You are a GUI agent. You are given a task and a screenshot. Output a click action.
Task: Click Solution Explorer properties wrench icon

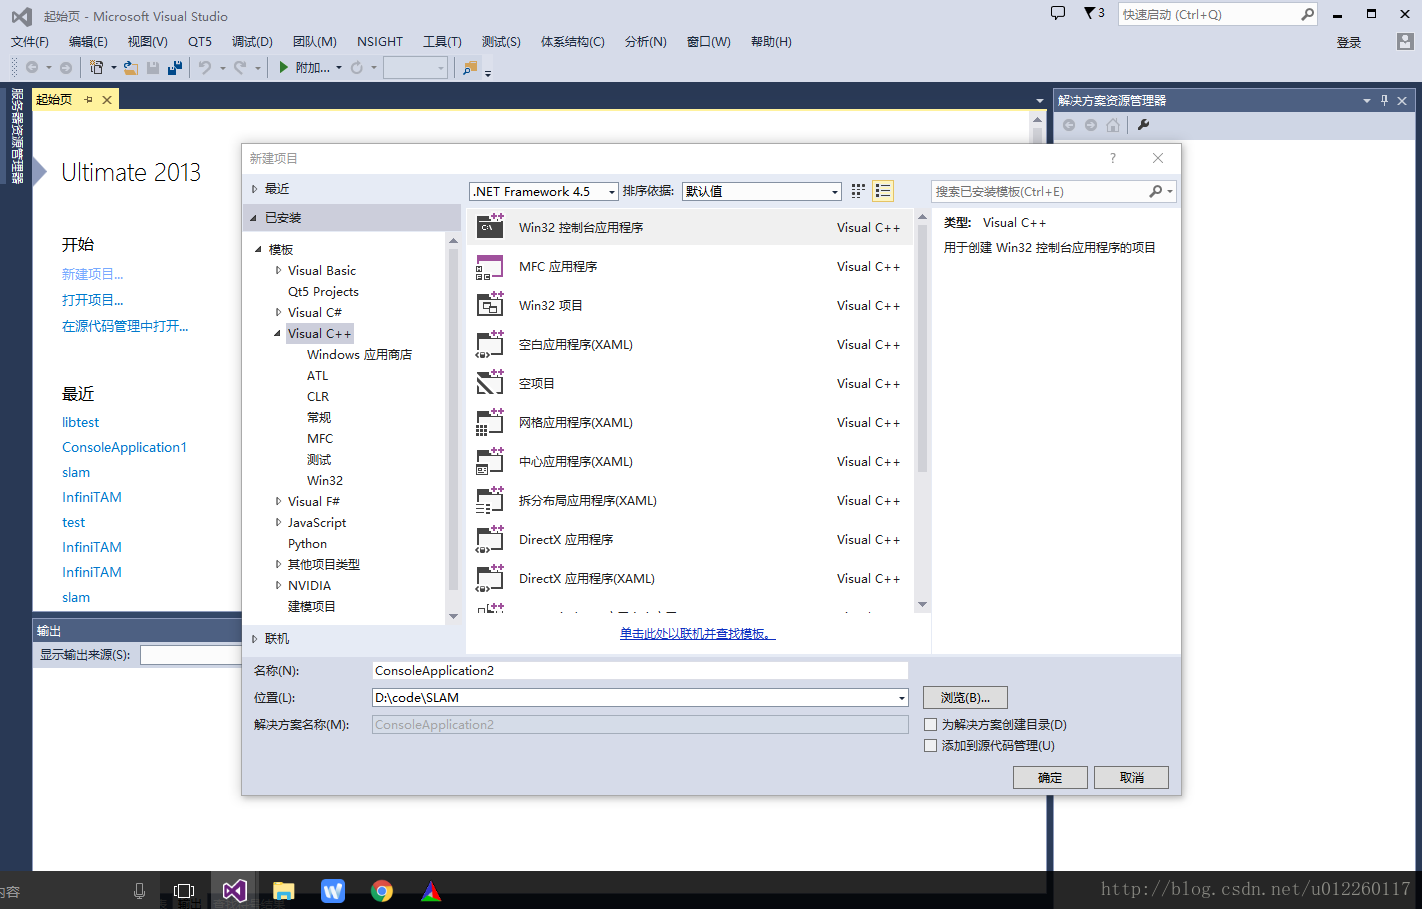tap(1143, 125)
